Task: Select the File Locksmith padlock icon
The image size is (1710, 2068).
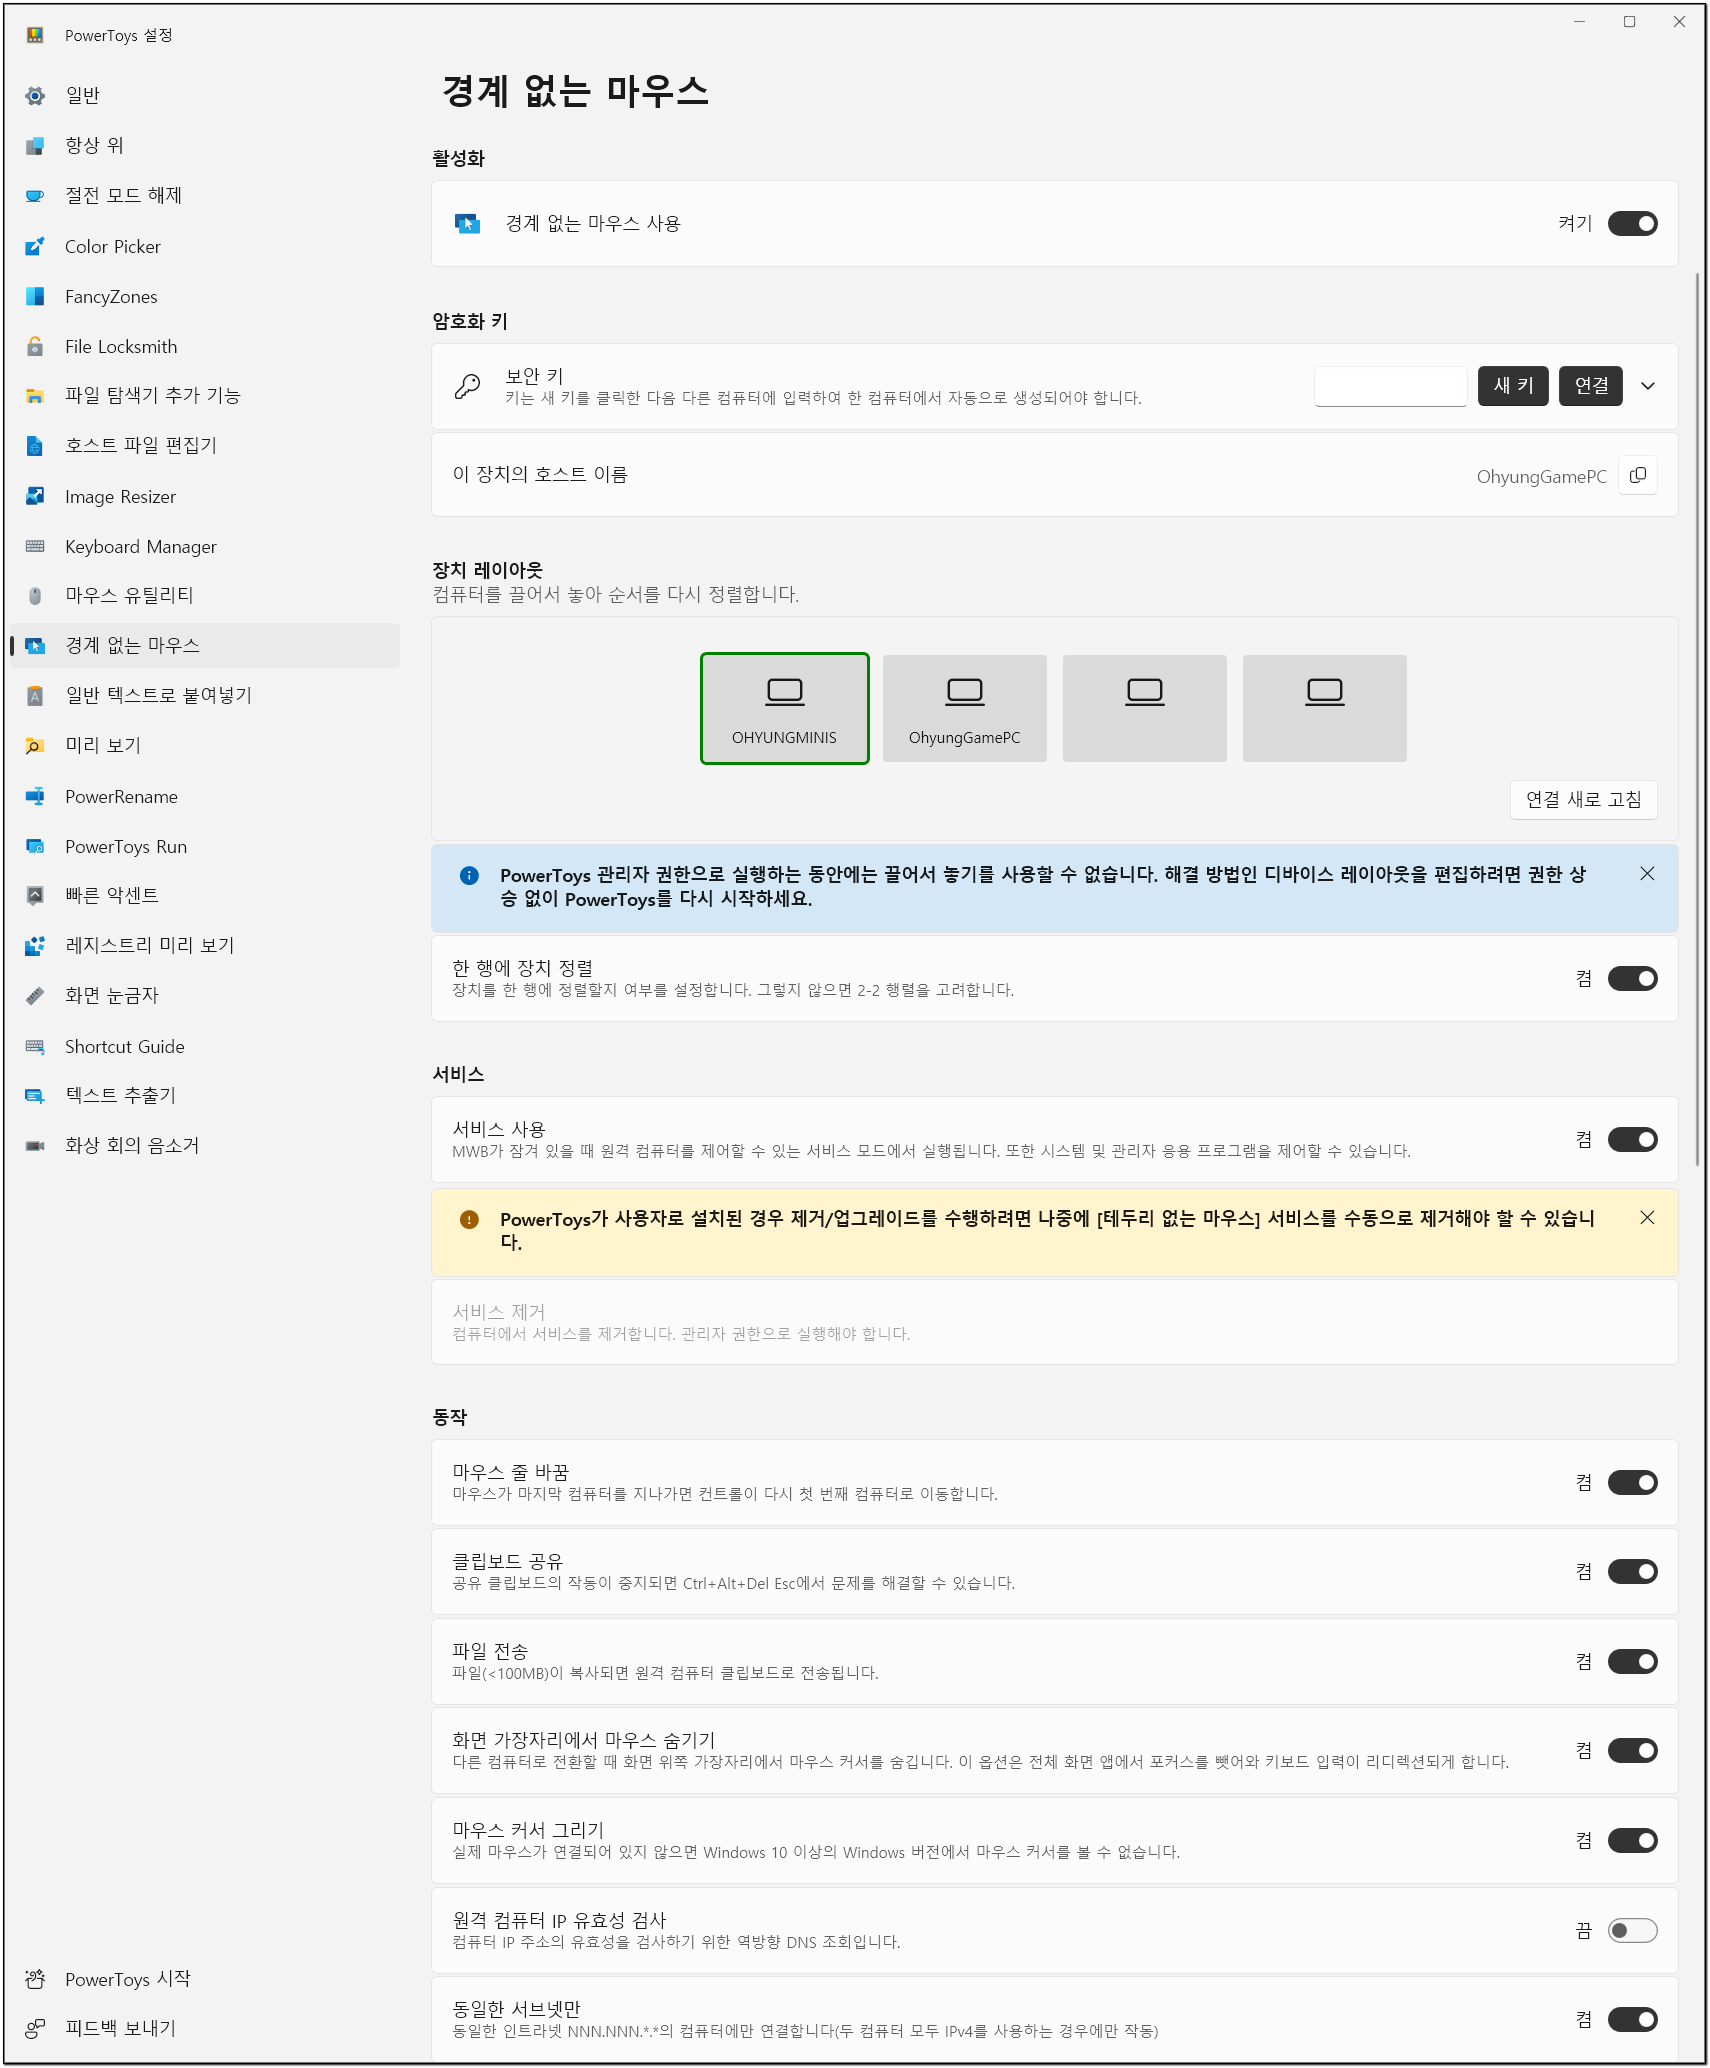Action: [35, 346]
